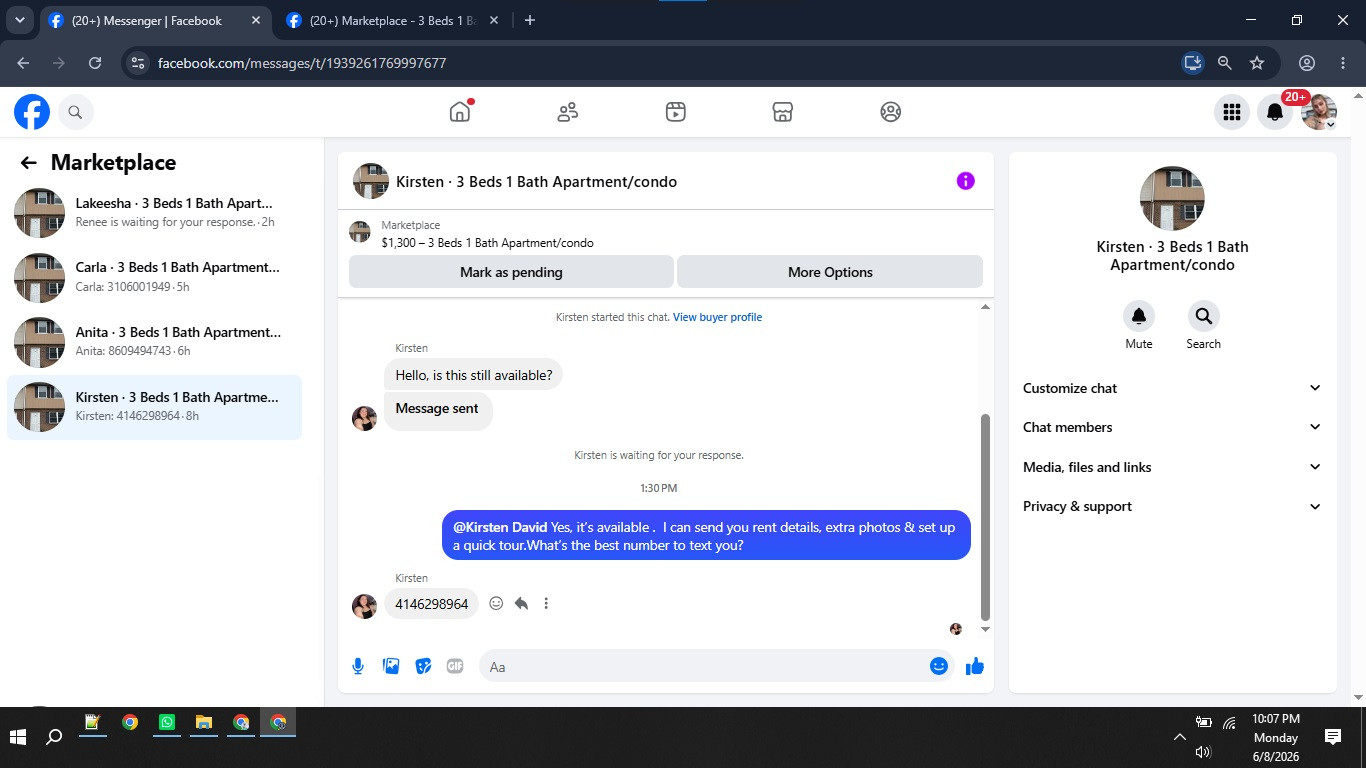Open the Windows notification center
Viewport: 1366px width, 768px height.
tap(1333, 737)
